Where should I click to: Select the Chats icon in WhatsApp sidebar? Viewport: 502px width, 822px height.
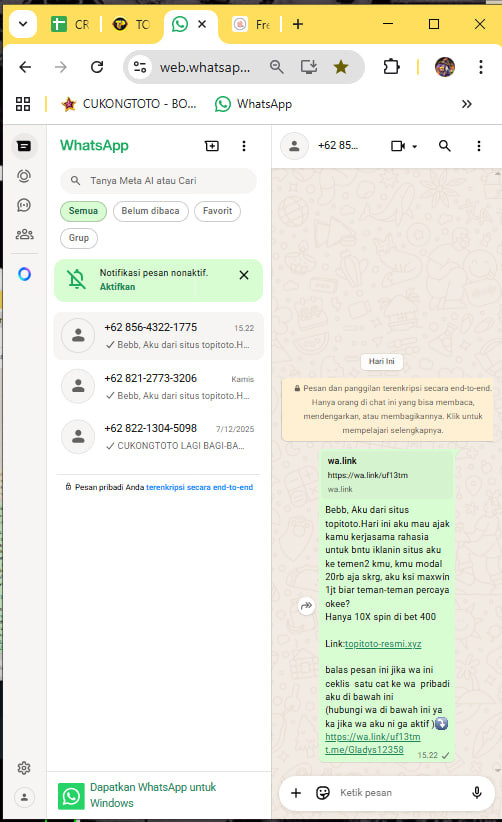pos(24,146)
